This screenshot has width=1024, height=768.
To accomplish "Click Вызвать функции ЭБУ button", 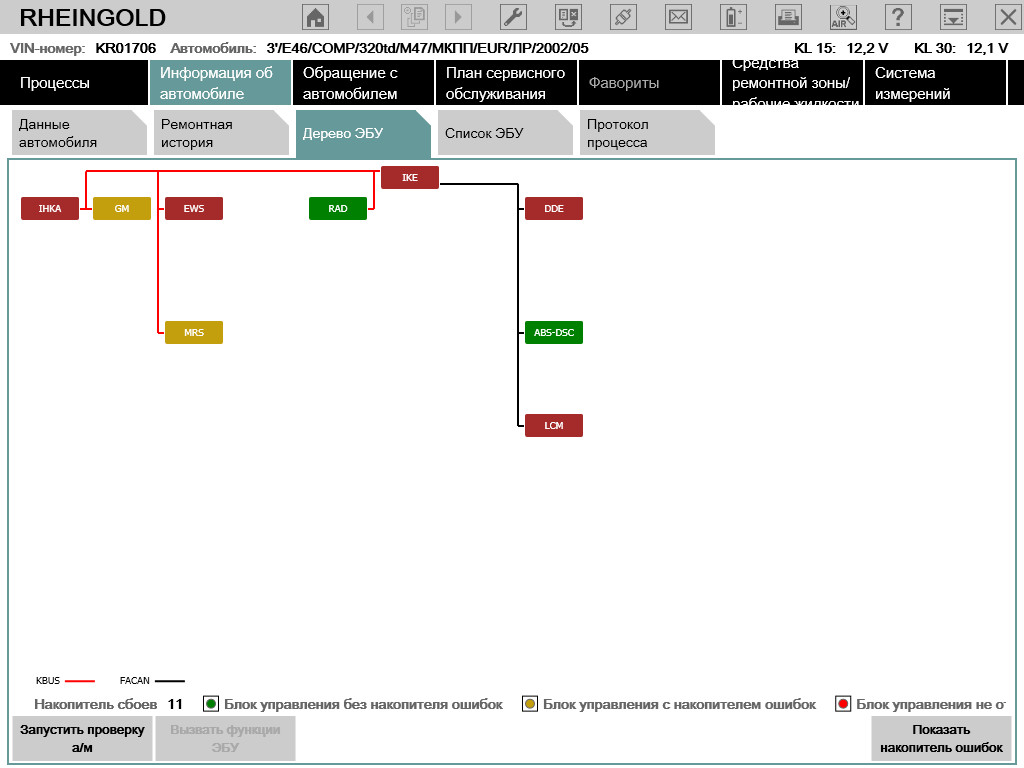I will (x=225, y=739).
